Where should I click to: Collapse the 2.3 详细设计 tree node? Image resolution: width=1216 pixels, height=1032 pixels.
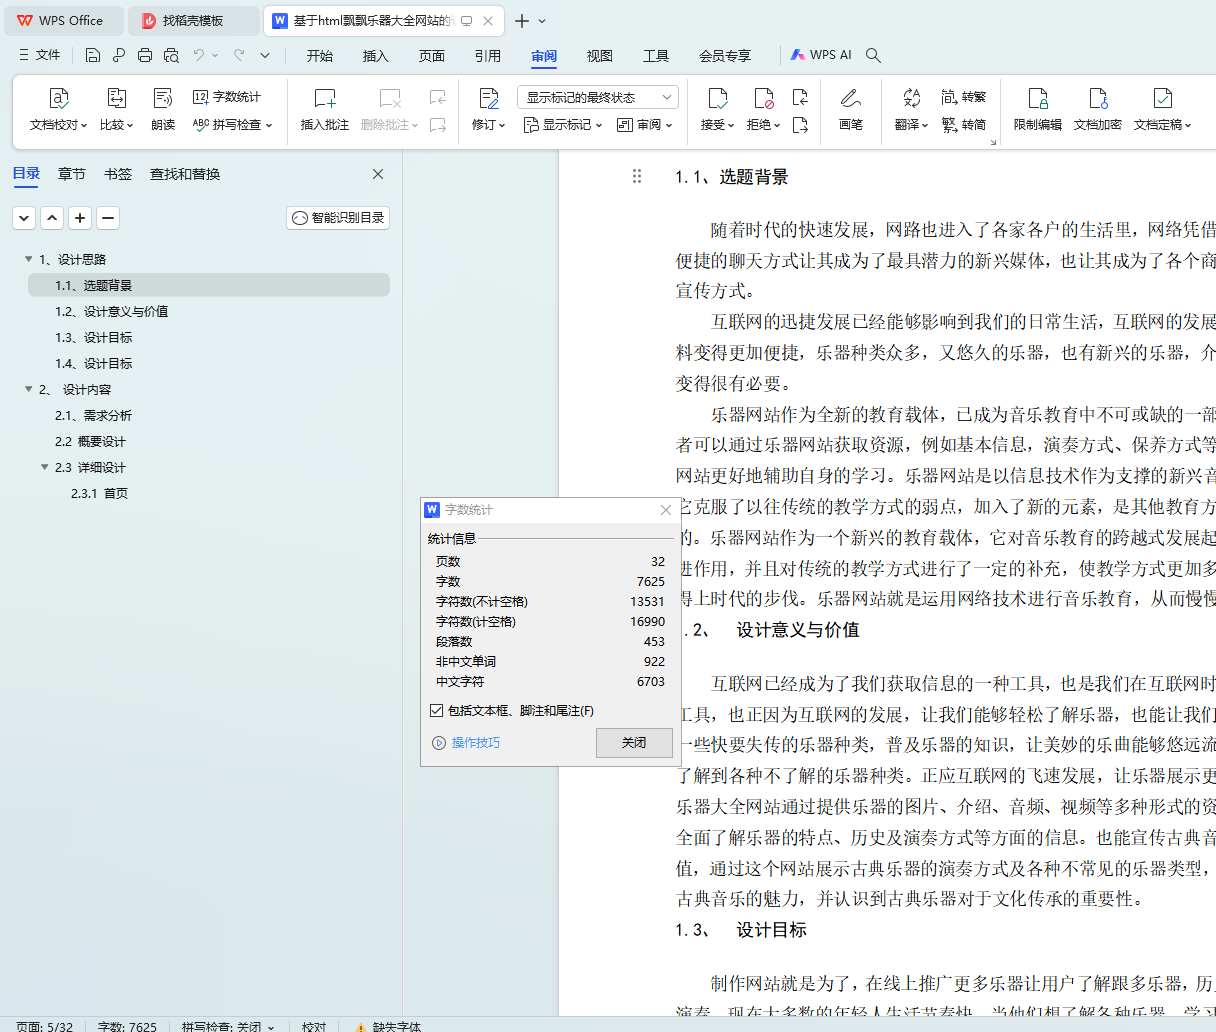click(x=44, y=467)
